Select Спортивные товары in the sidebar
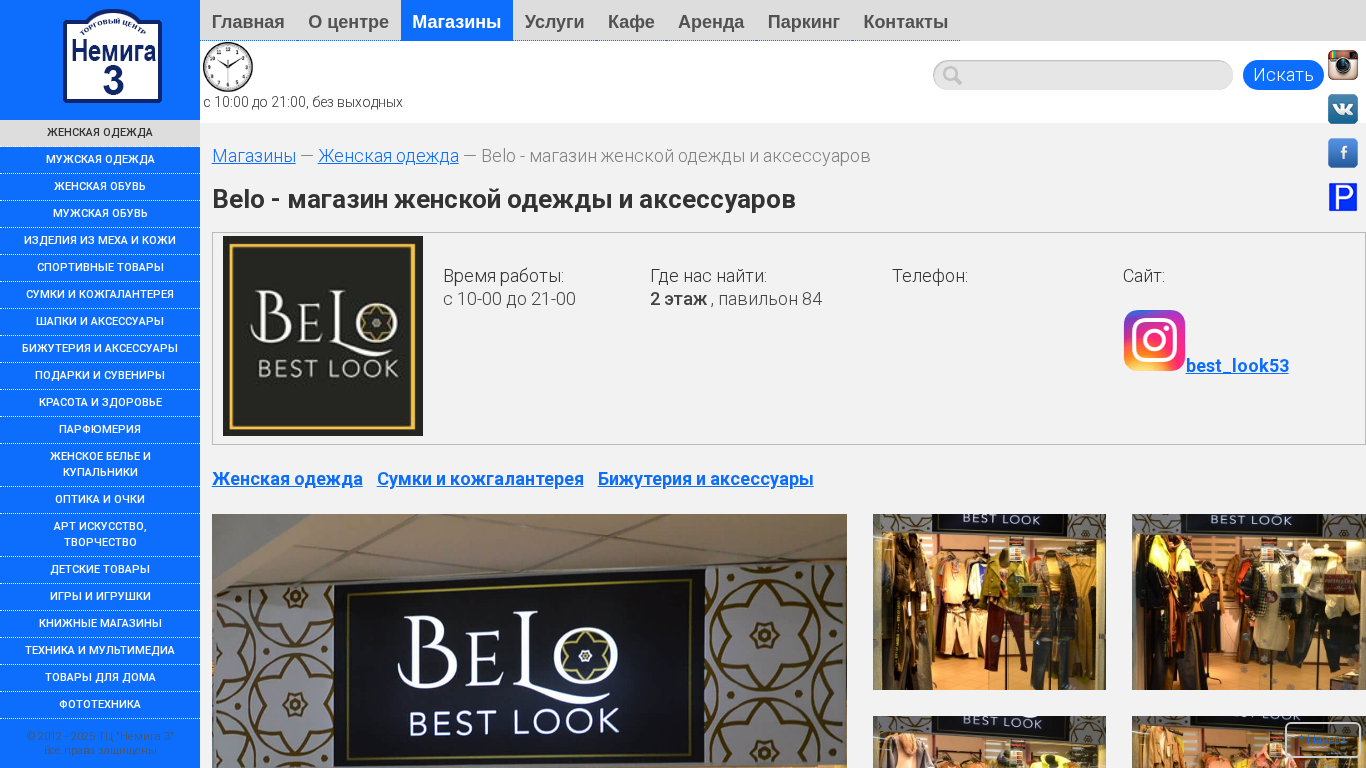Image resolution: width=1366 pixels, height=768 pixels. tap(100, 268)
